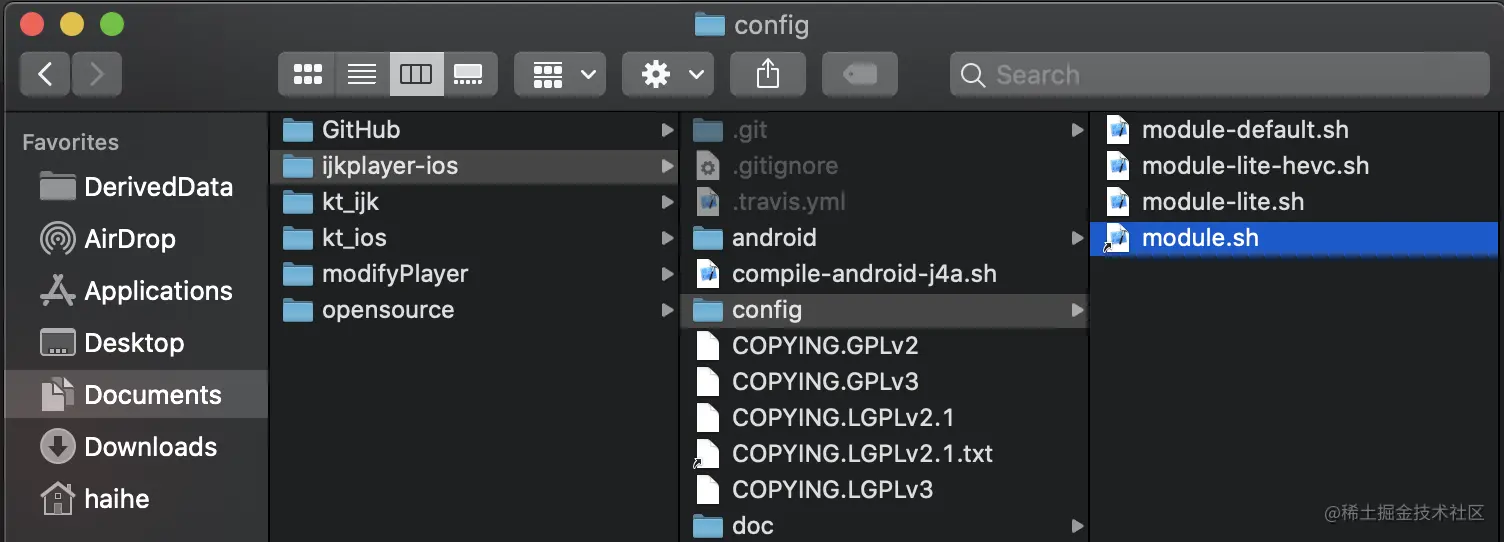
Task: Expand the doc folder arrow
Action: pos(1077,526)
